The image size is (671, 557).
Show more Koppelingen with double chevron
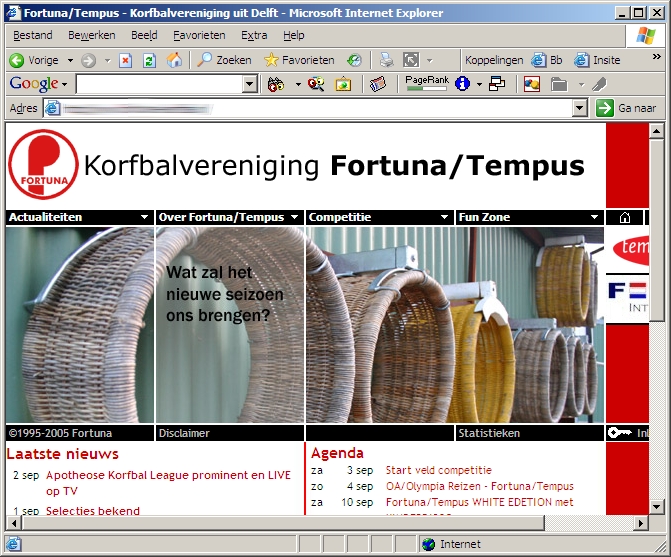[x=656, y=56]
